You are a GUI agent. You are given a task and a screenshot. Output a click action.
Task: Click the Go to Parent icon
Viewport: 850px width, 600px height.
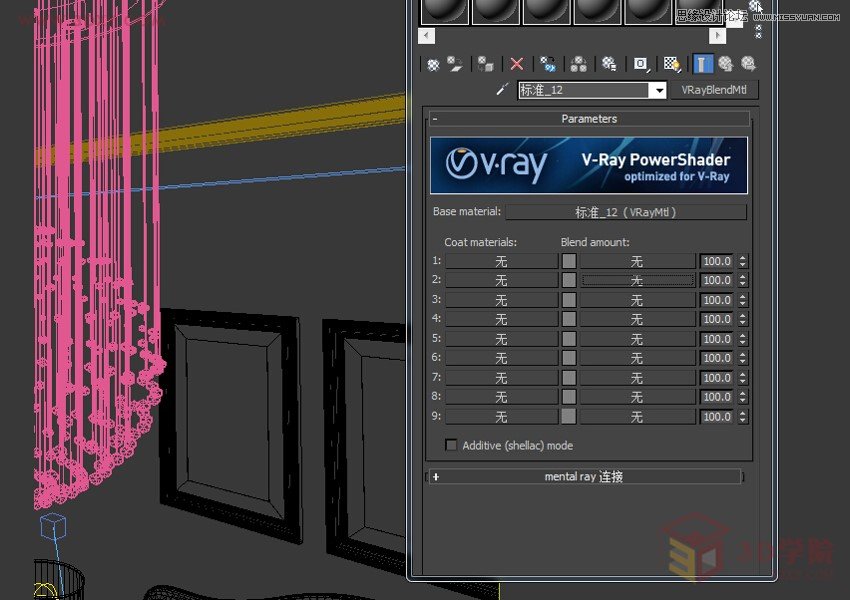pyautogui.click(x=725, y=63)
